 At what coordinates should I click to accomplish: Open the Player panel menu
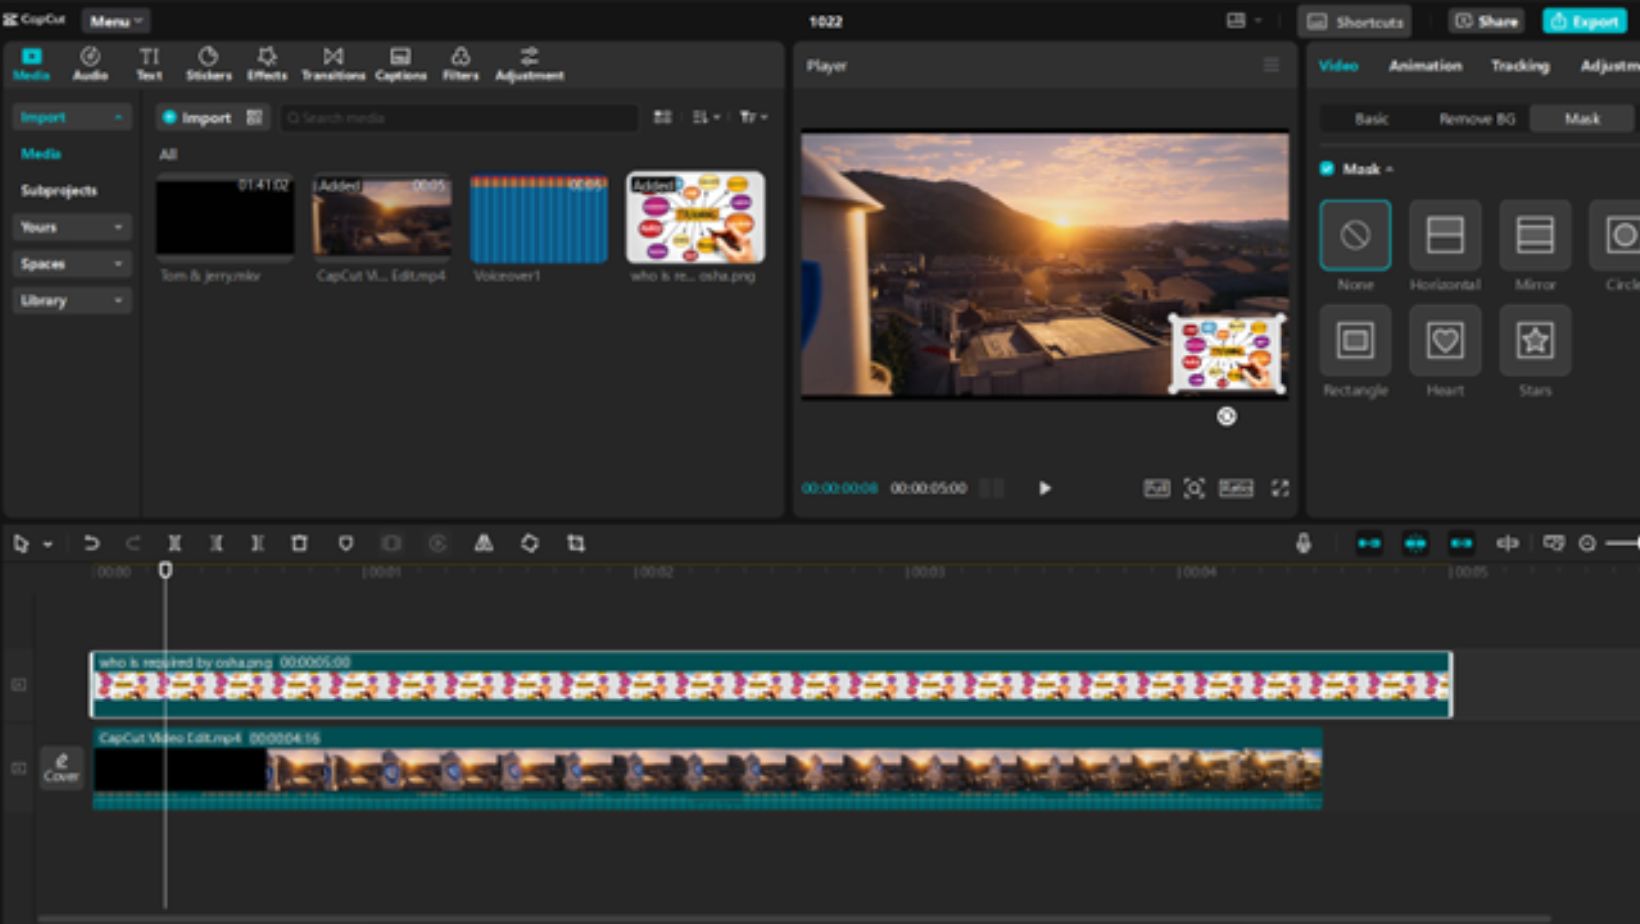(x=1271, y=65)
